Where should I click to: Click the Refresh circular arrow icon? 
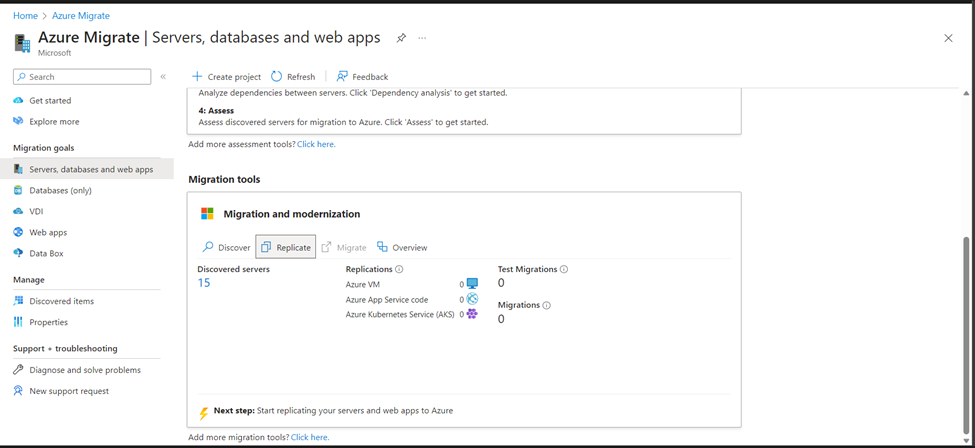point(277,77)
